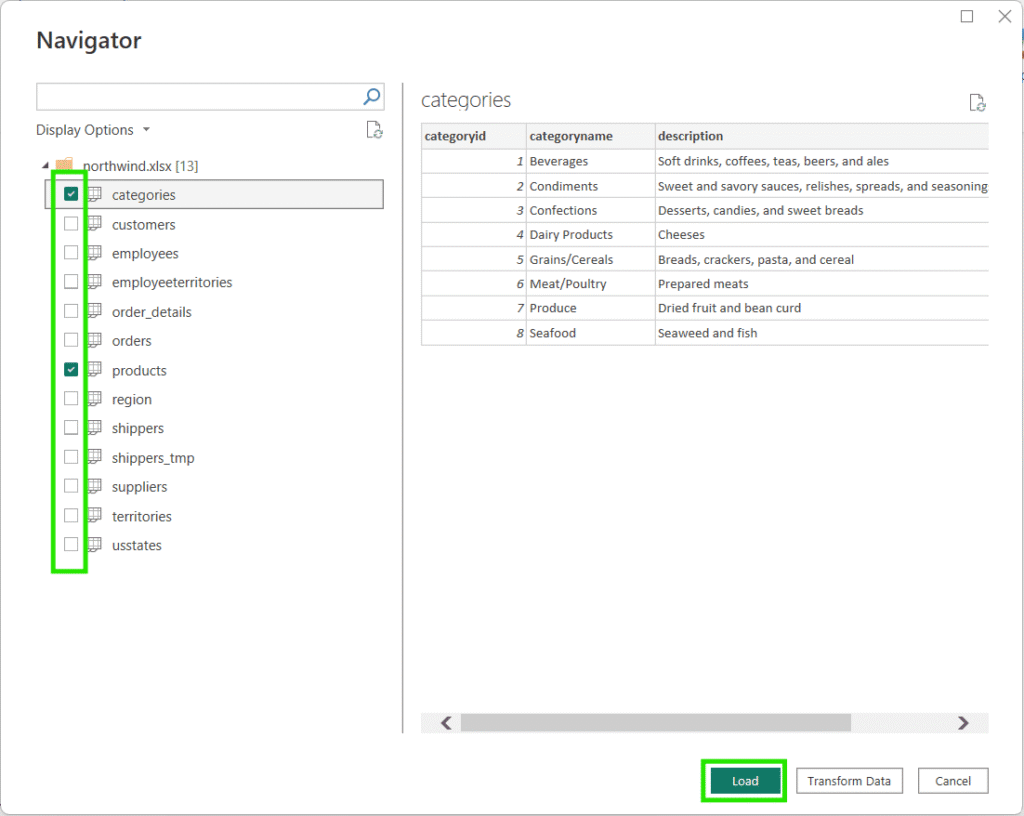
Task: Check the orders checkbox
Action: point(70,340)
